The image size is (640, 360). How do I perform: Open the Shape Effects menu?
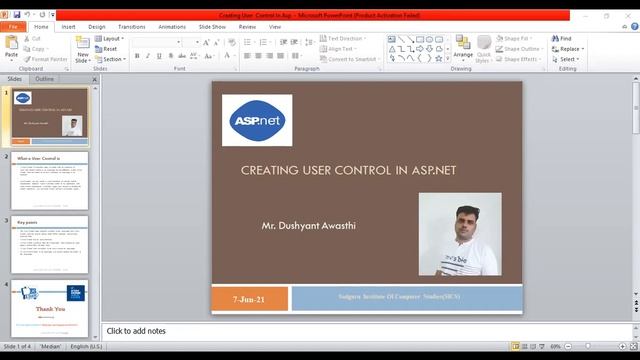pos(518,59)
